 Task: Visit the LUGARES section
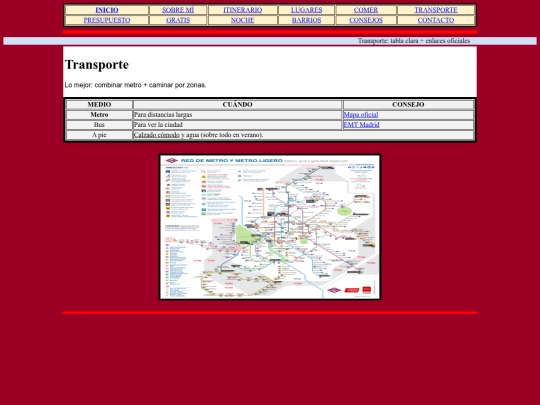tap(307, 10)
